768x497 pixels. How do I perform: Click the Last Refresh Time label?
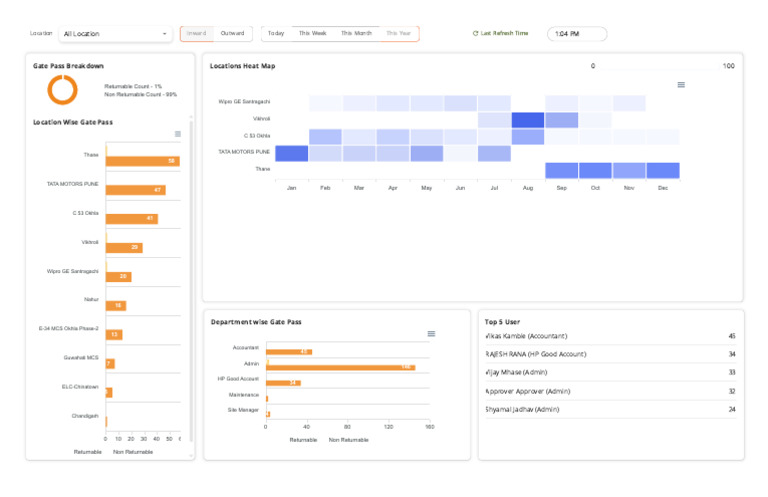click(504, 33)
